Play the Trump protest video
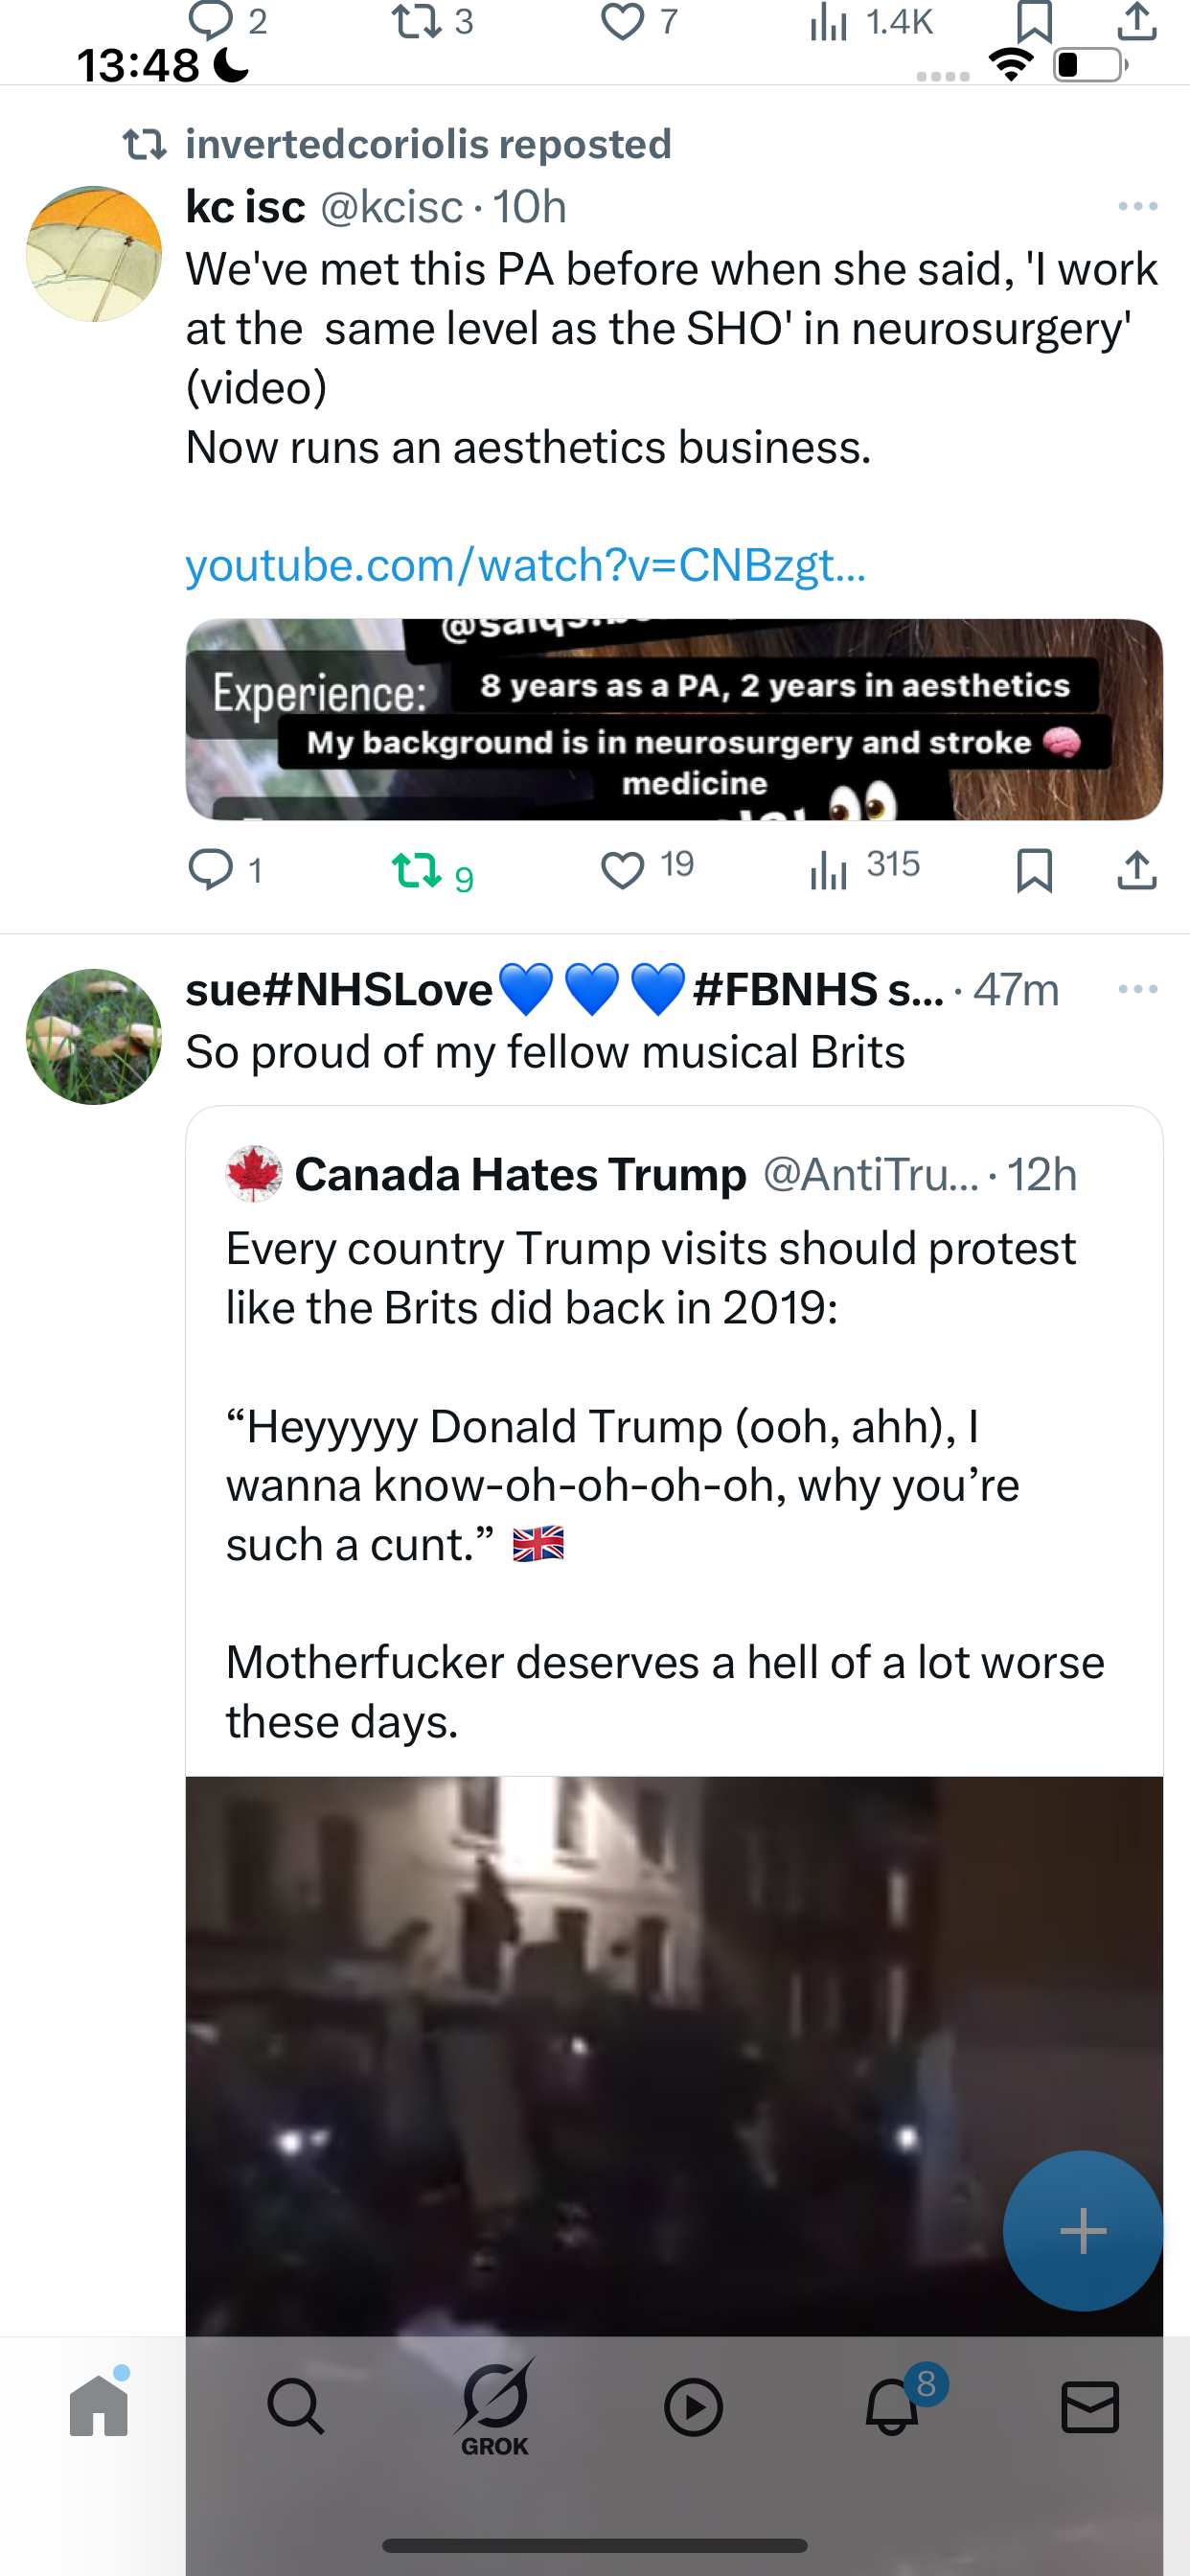Screen dimensions: 1190x2576 [x=674, y=2060]
